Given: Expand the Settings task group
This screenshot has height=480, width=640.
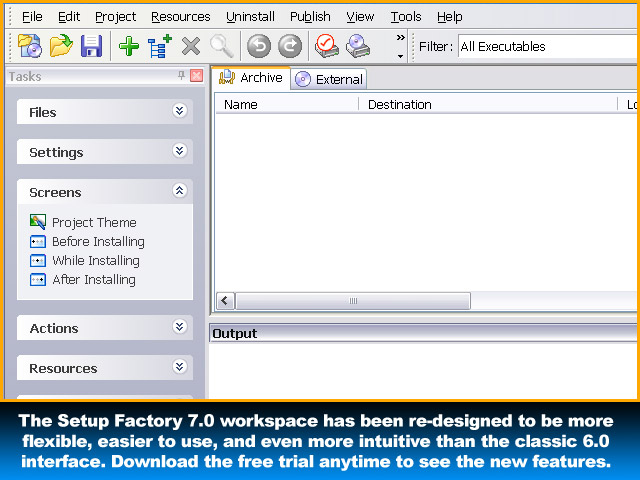Looking at the screenshot, I should click(x=180, y=151).
